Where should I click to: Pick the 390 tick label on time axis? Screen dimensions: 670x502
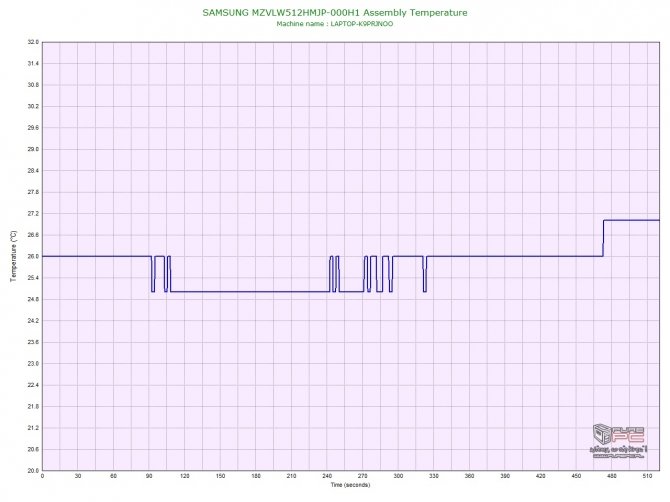[x=505, y=476]
